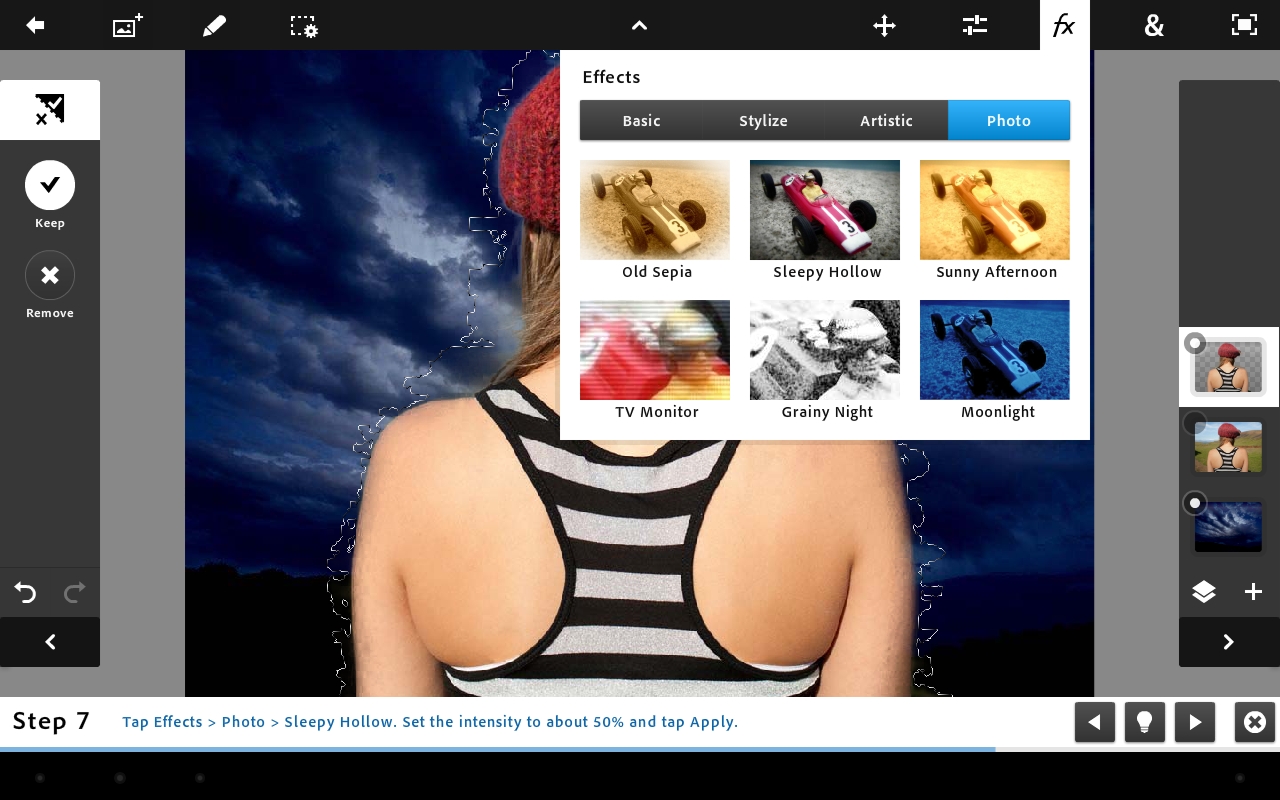Image resolution: width=1280 pixels, height=800 pixels.
Task: Advance to the next tutorial step
Action: tap(1195, 722)
